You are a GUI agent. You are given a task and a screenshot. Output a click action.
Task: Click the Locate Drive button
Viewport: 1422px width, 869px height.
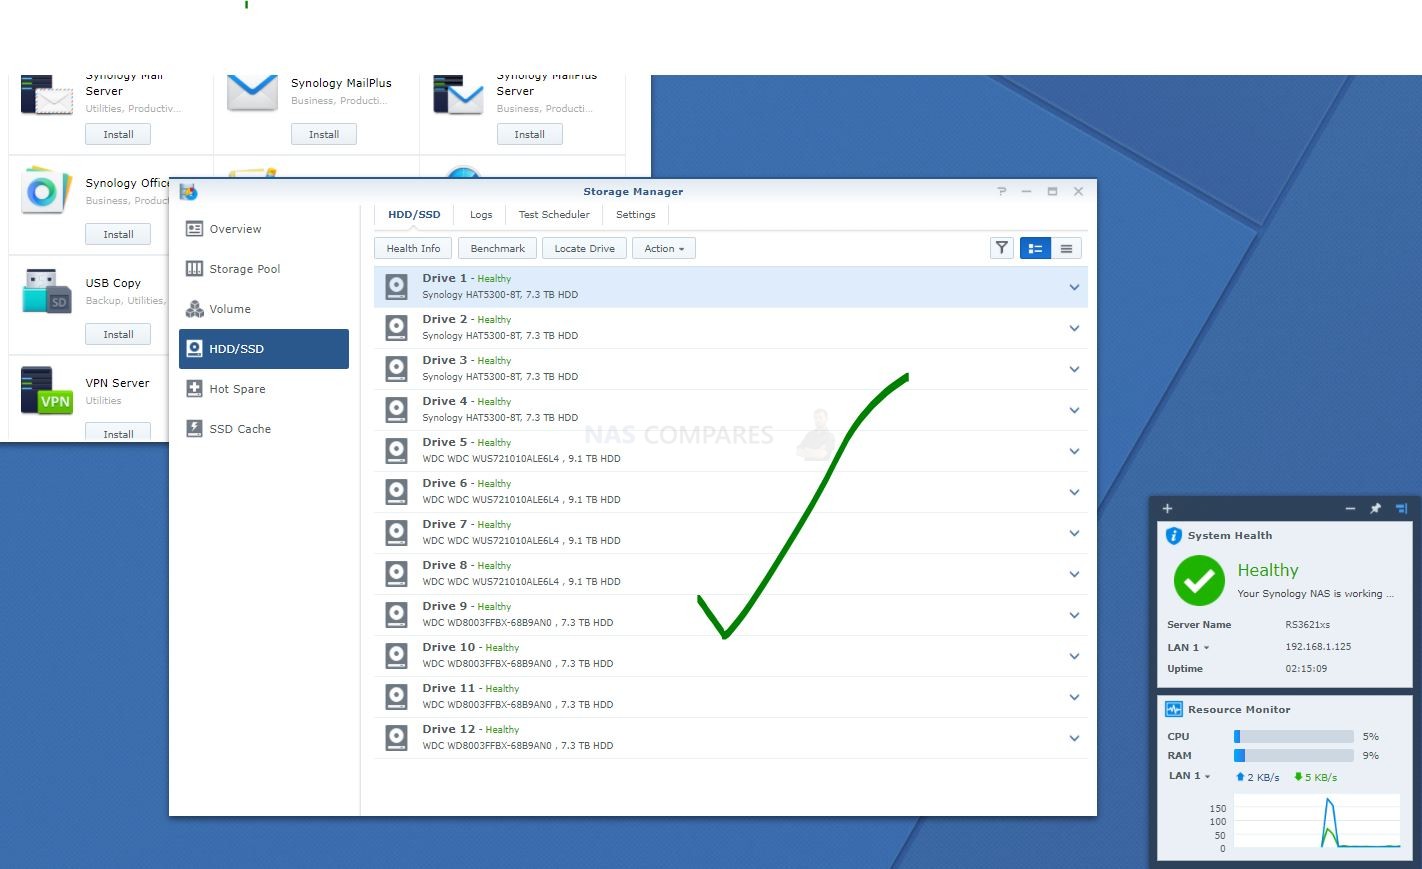(x=585, y=249)
